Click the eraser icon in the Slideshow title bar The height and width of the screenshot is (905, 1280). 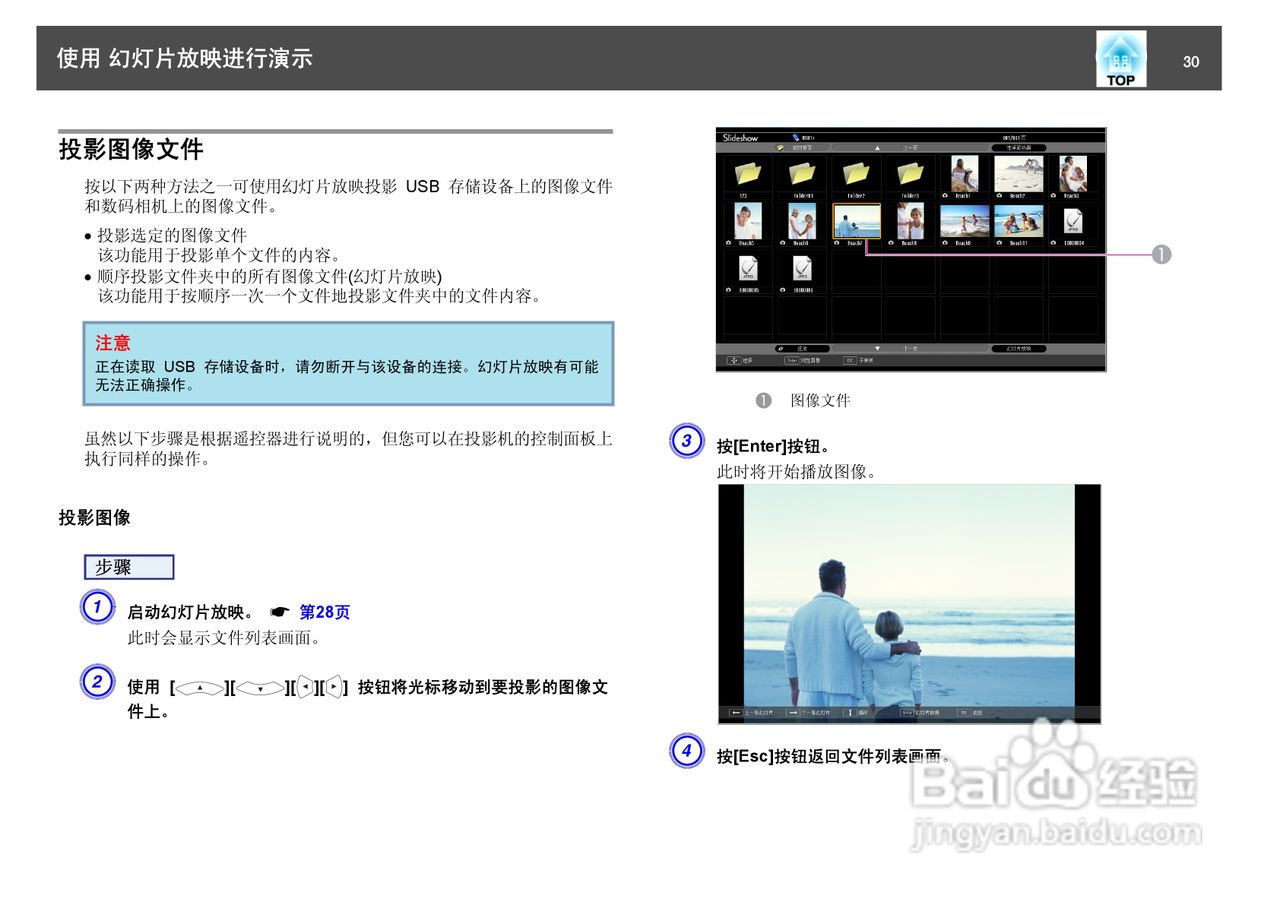click(795, 137)
